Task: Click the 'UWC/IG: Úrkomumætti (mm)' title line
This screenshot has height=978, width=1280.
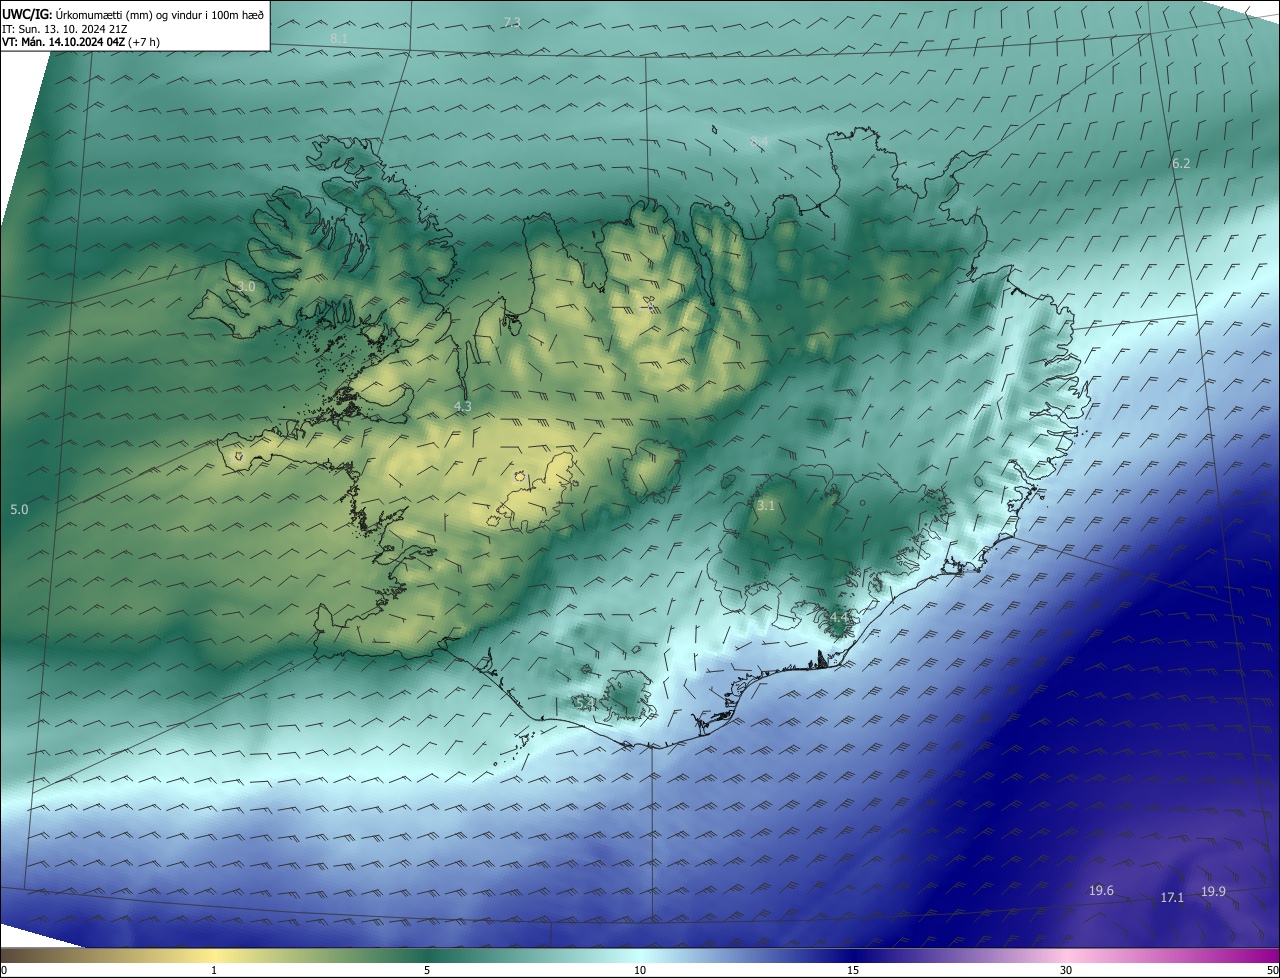Action: click(133, 14)
